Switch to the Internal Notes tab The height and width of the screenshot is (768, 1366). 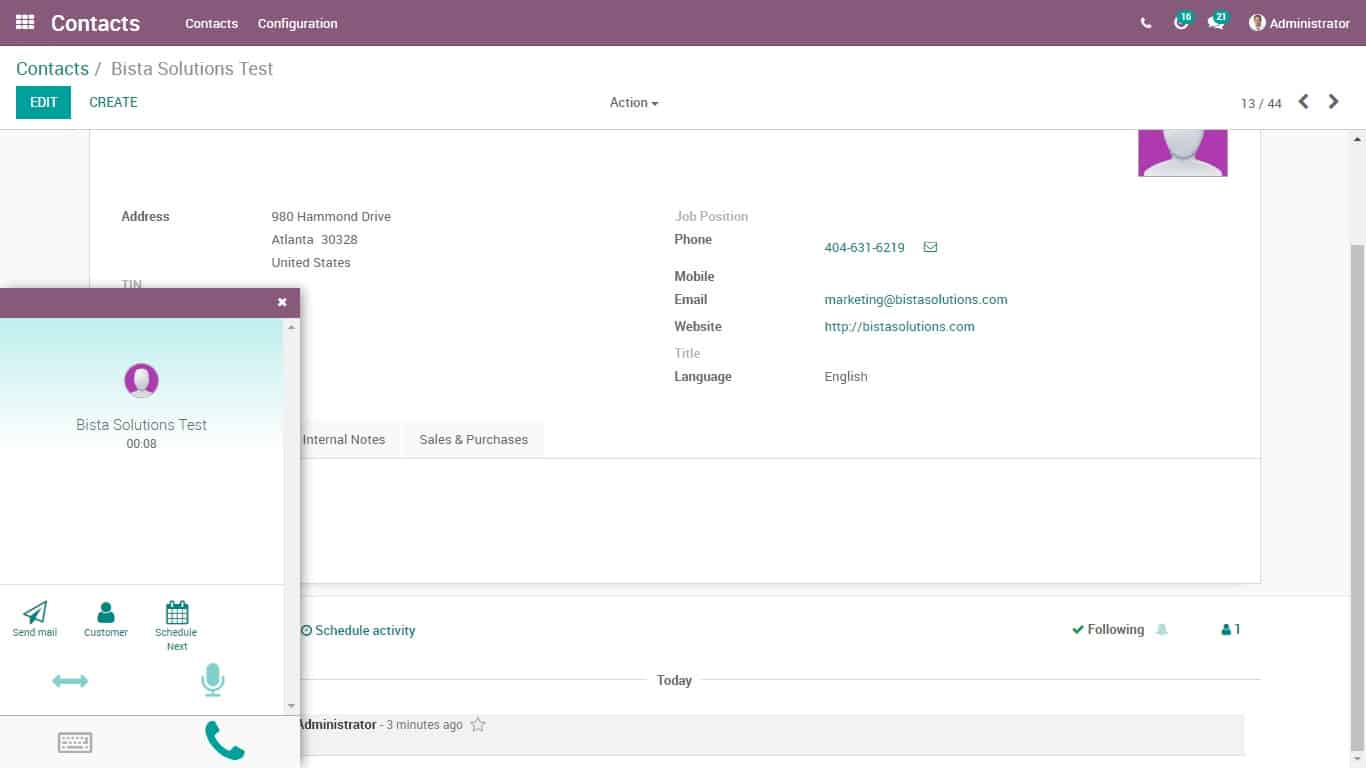click(344, 440)
